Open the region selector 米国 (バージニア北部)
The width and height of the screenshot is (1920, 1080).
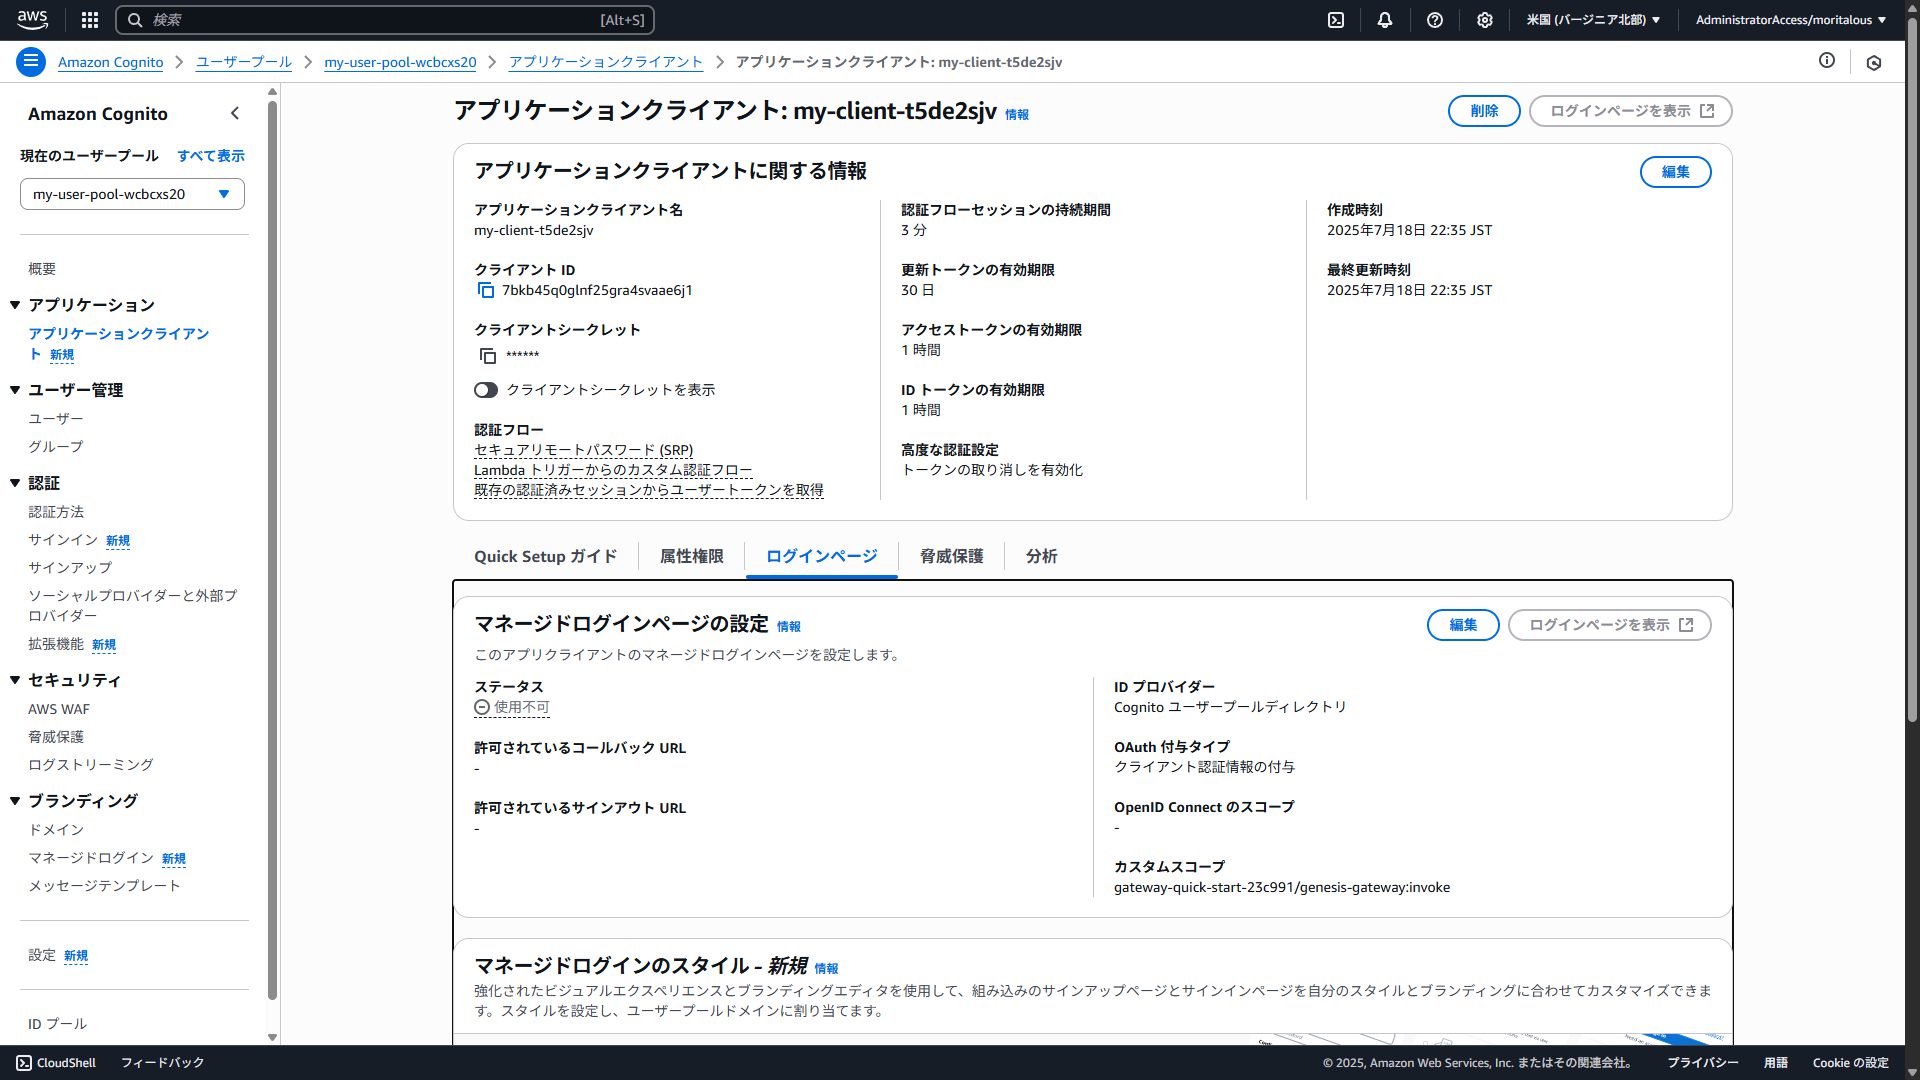pos(1592,20)
